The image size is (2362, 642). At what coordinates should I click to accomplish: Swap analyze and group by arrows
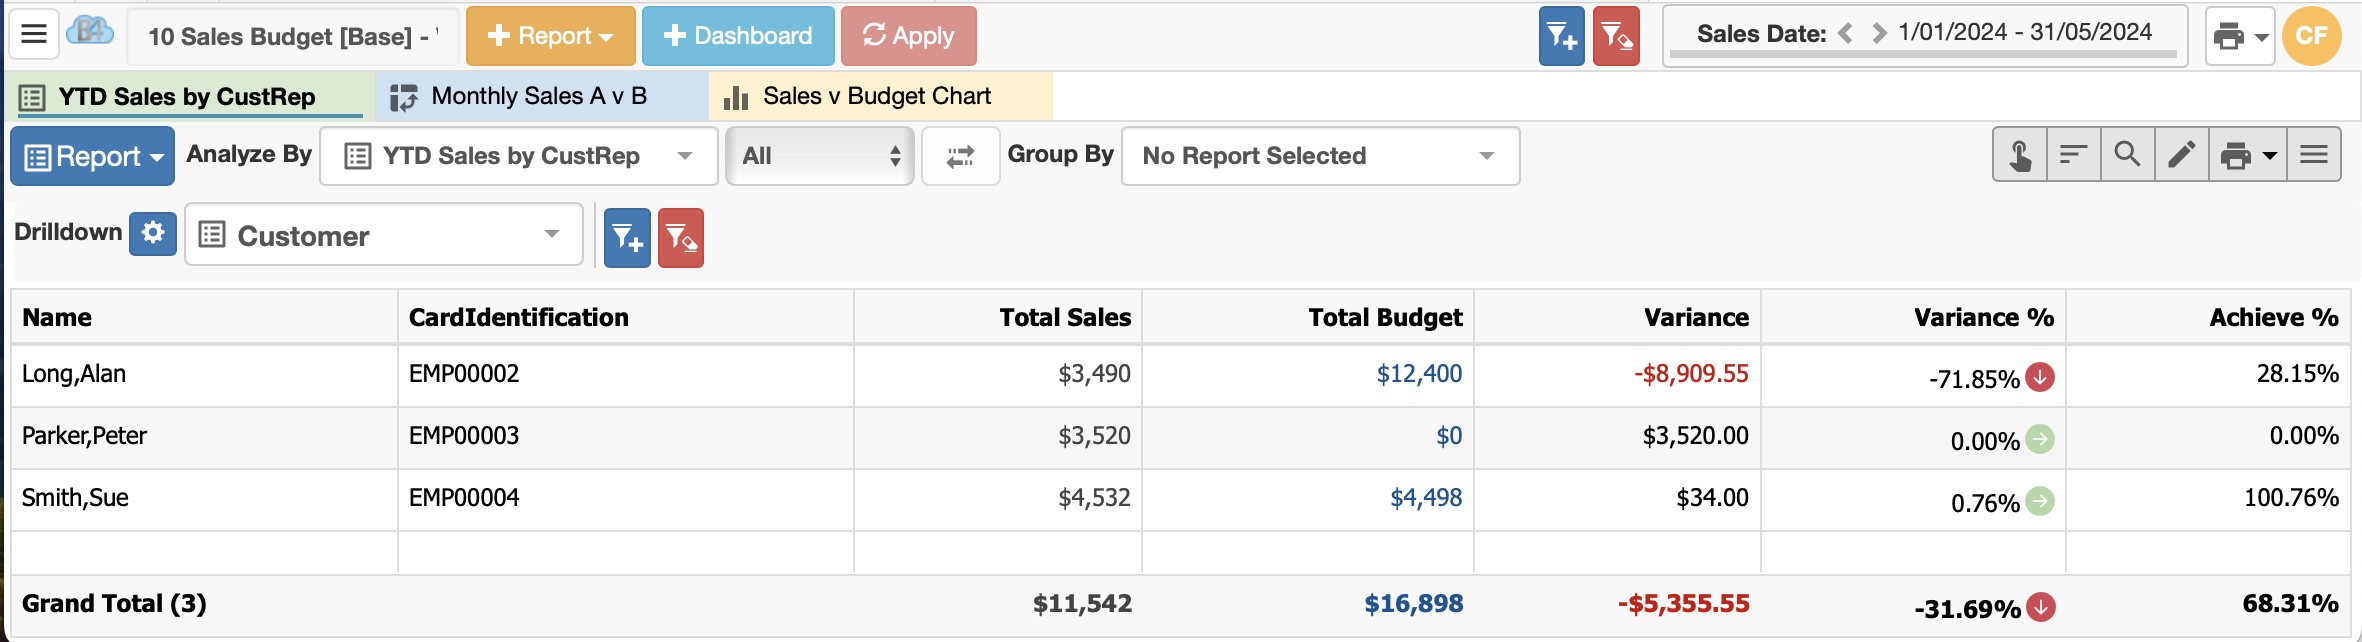tap(960, 156)
